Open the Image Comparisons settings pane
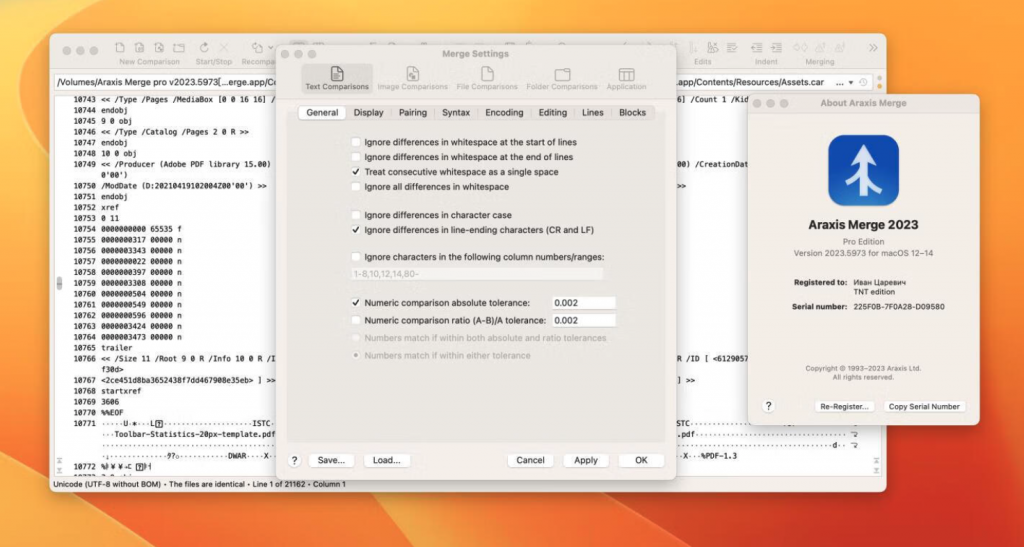 (413, 78)
